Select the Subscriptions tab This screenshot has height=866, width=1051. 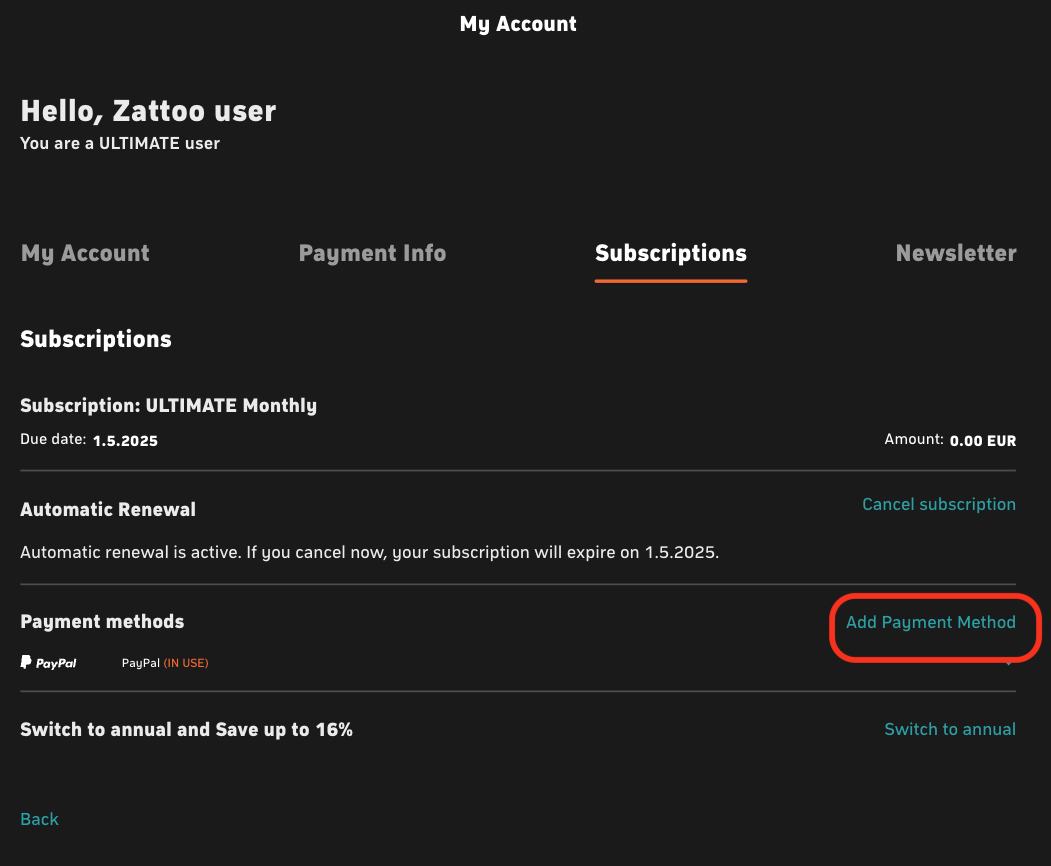pyautogui.click(x=670, y=253)
